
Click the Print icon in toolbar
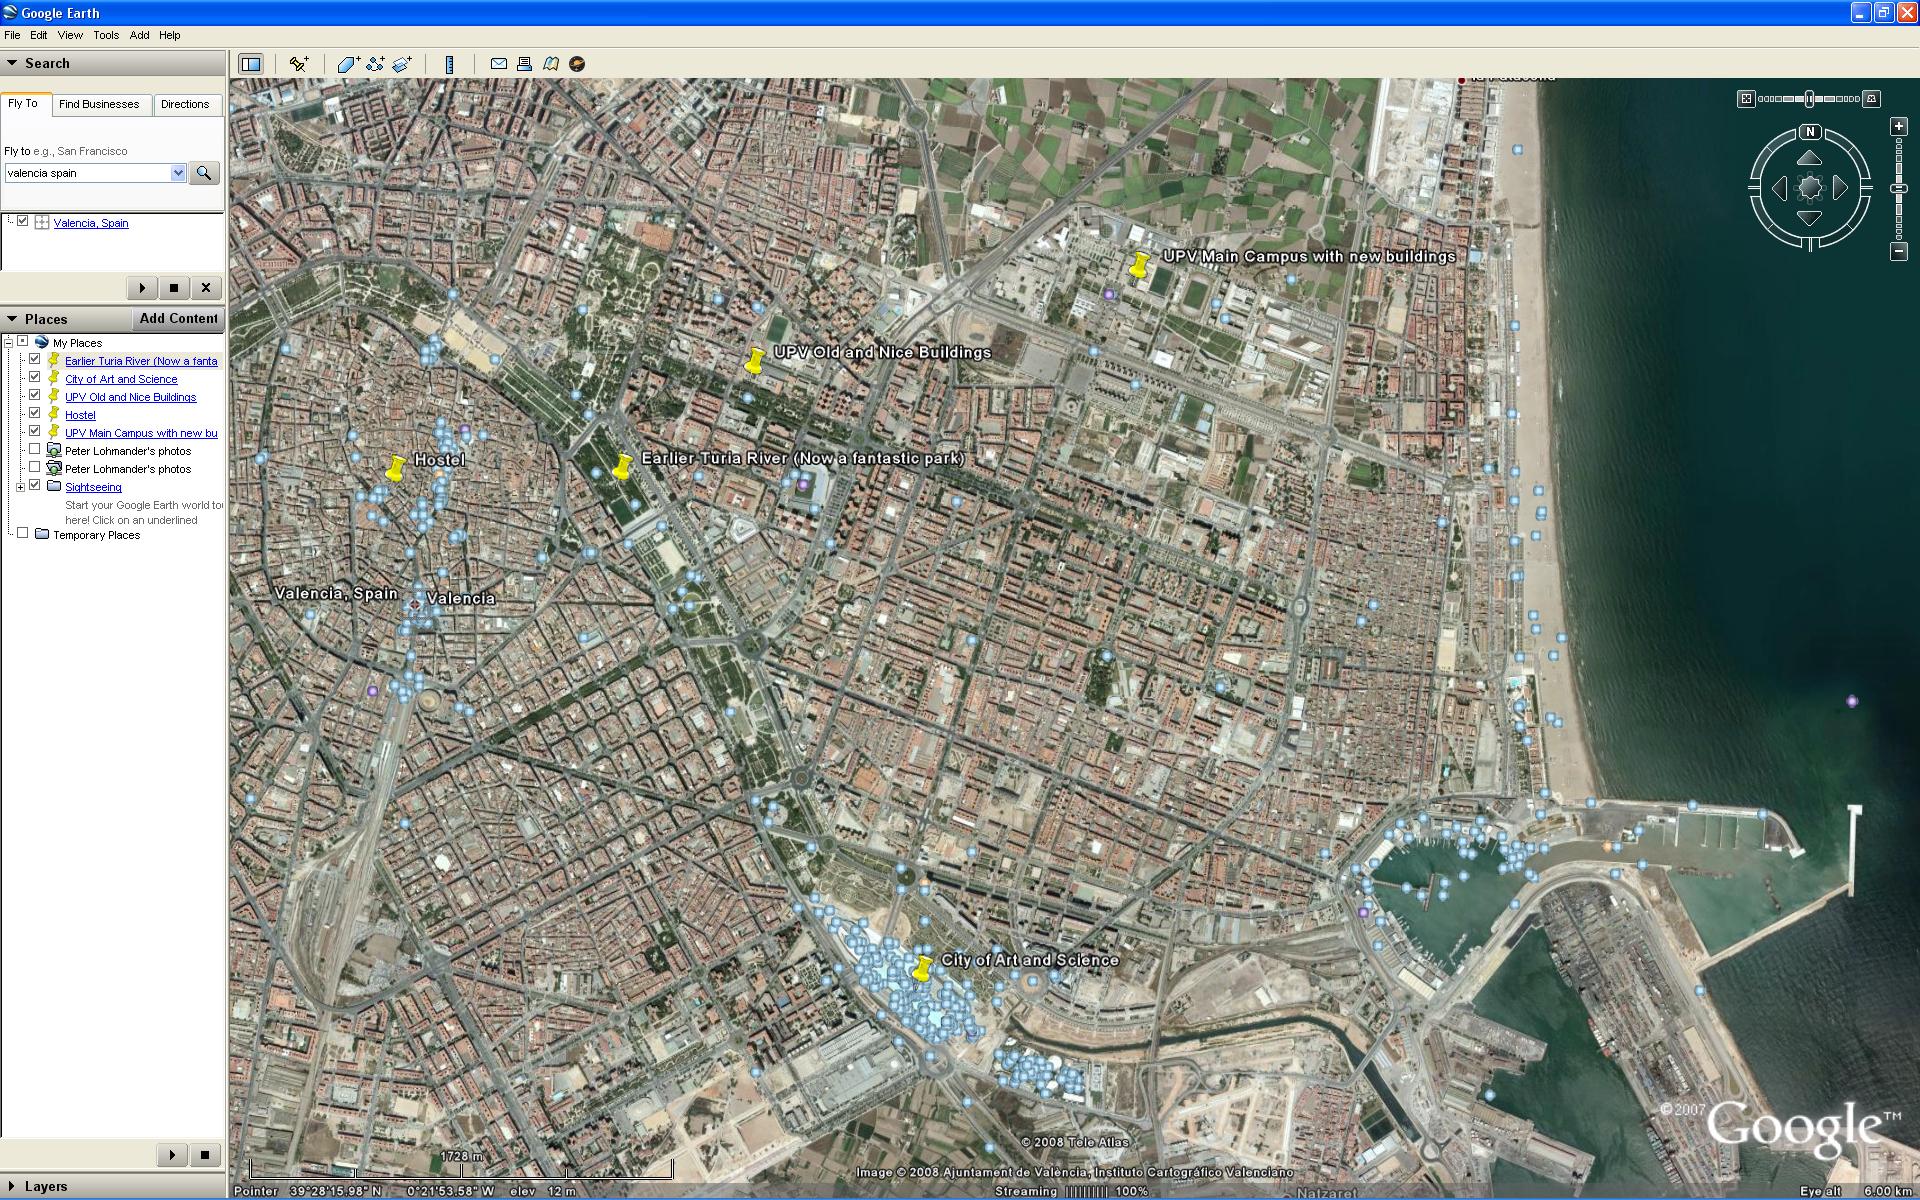coord(524,64)
